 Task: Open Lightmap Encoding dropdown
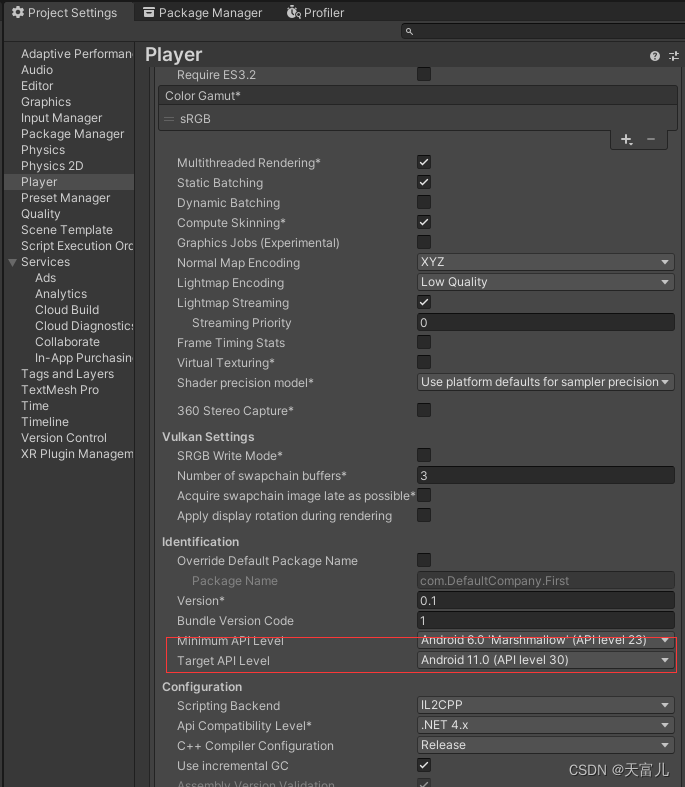pos(545,282)
